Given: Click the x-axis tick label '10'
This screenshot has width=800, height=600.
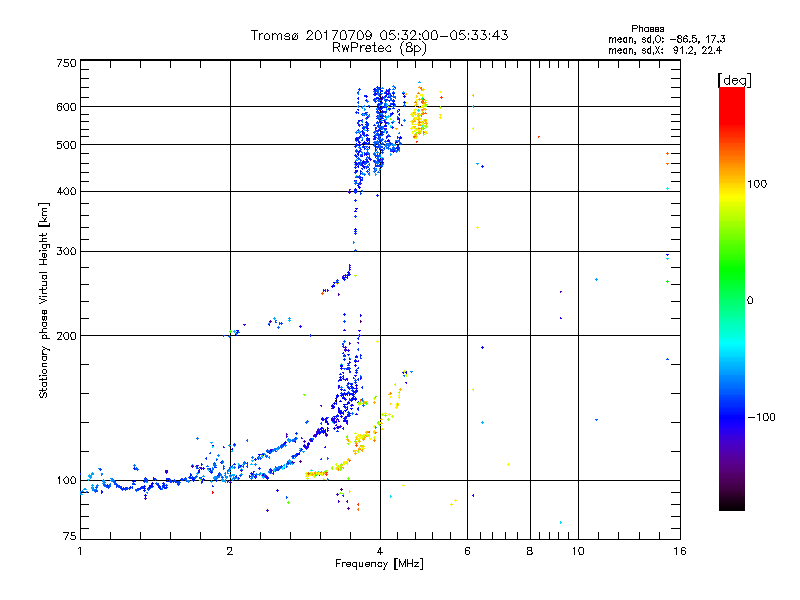Looking at the screenshot, I should click(578, 551).
